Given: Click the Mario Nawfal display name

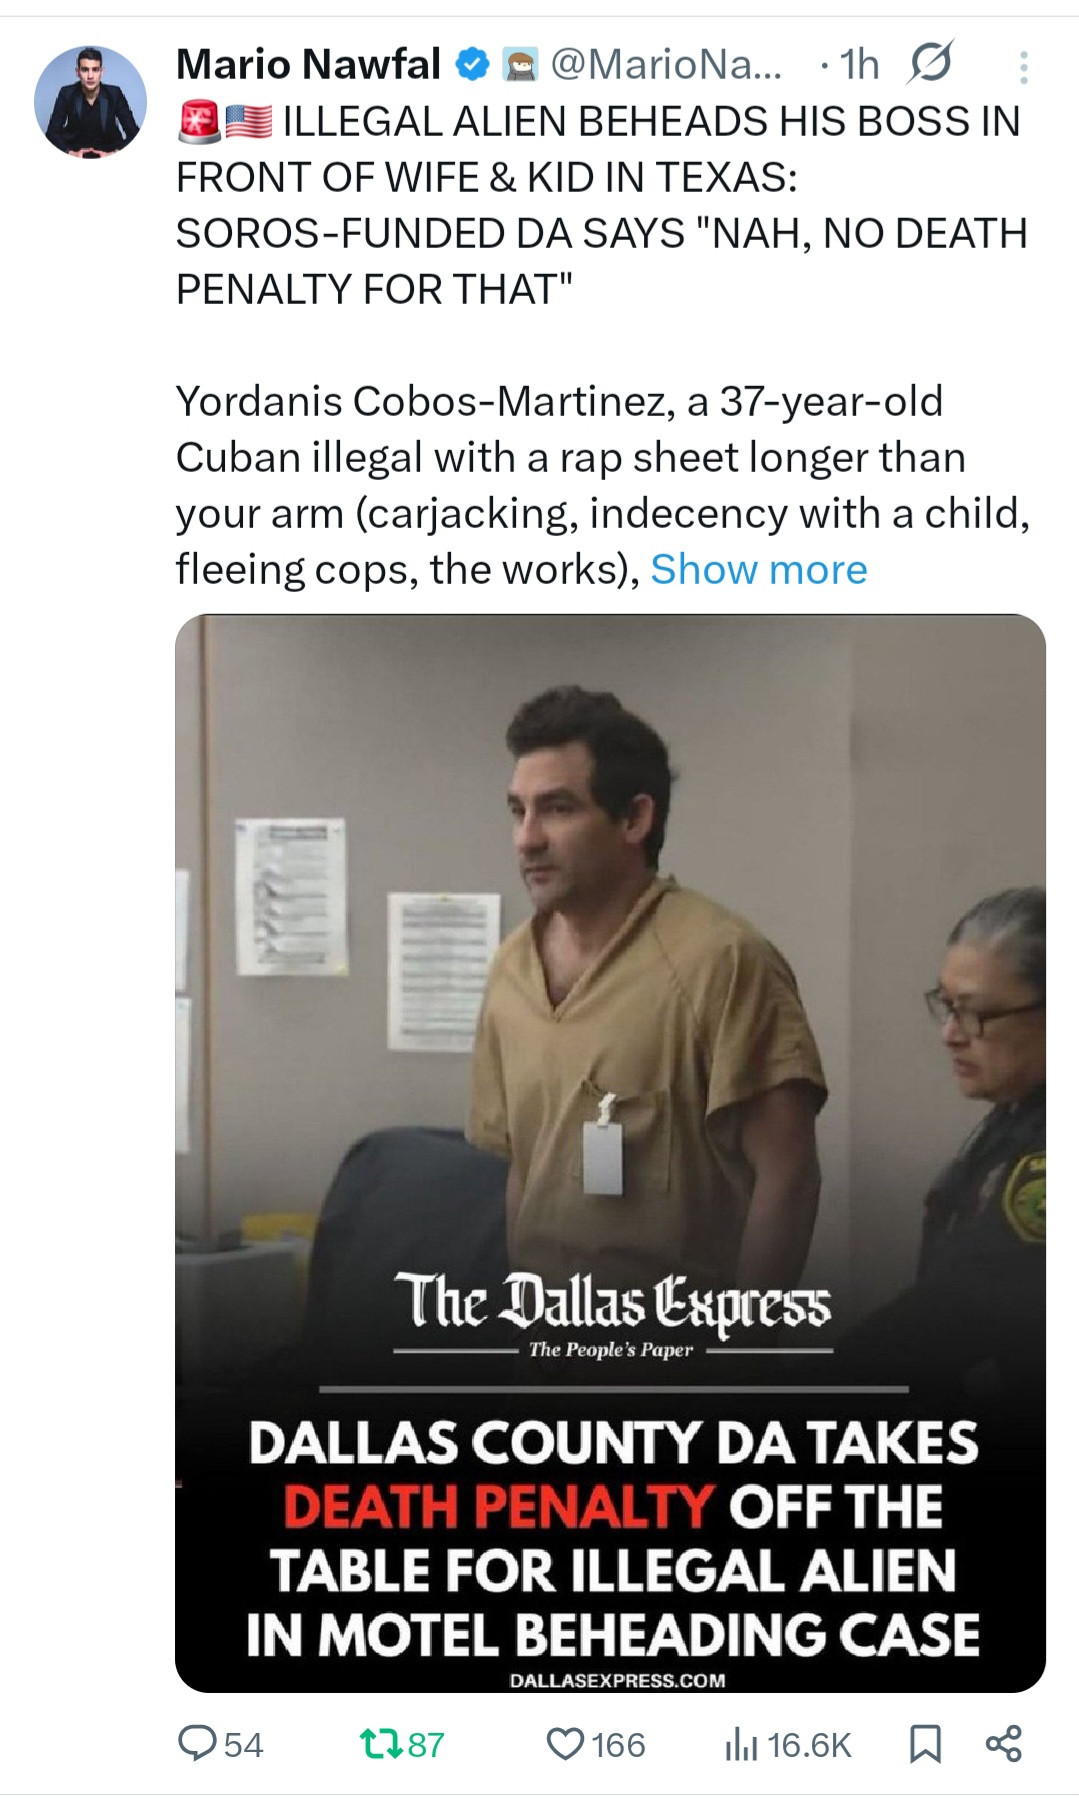Looking at the screenshot, I should pyautogui.click(x=308, y=64).
